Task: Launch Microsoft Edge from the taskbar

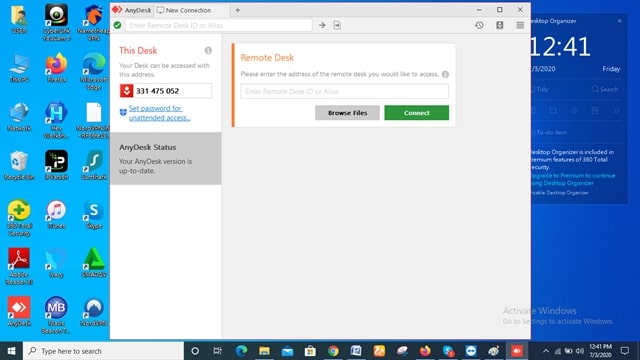Action: (x=241, y=351)
